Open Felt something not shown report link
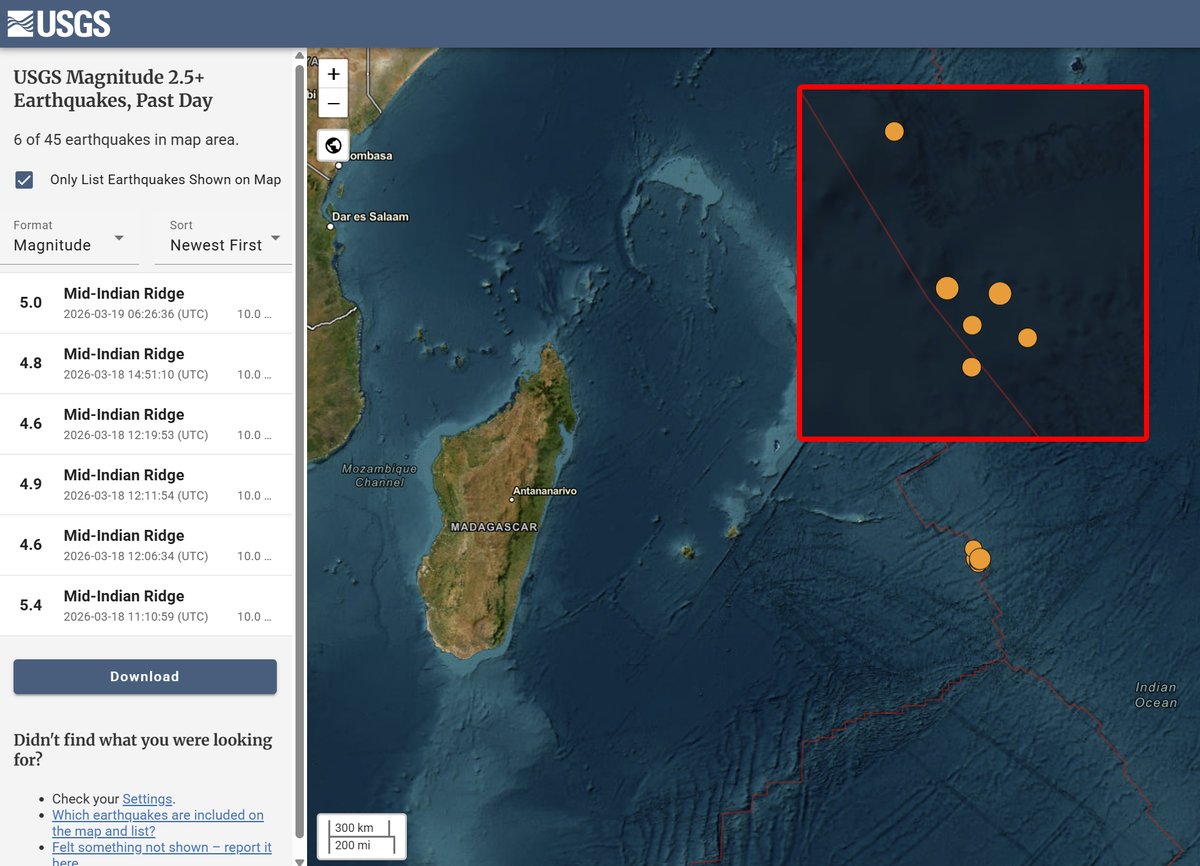1200x866 pixels. pyautogui.click(x=162, y=855)
